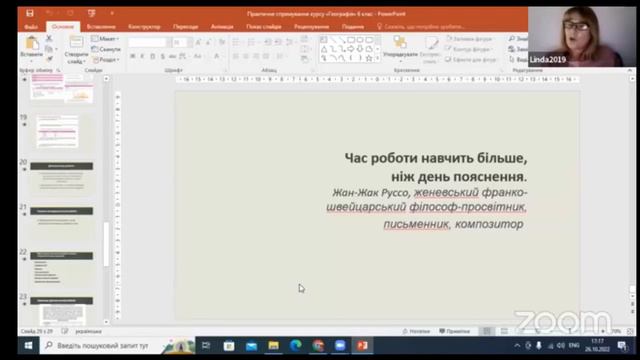Toggle strikethrough (abc) formatting
This screenshot has width=640, height=360.
[x=172, y=56]
